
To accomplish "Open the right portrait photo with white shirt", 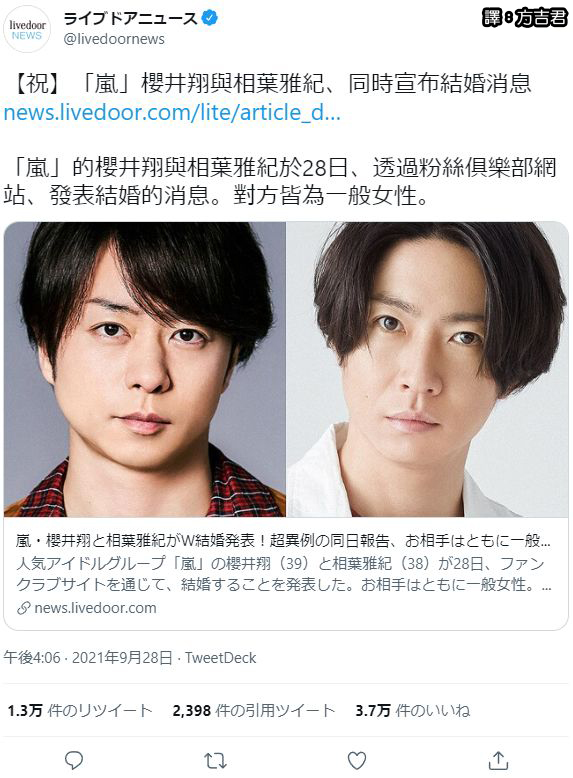I will pyautogui.click(x=428, y=369).
